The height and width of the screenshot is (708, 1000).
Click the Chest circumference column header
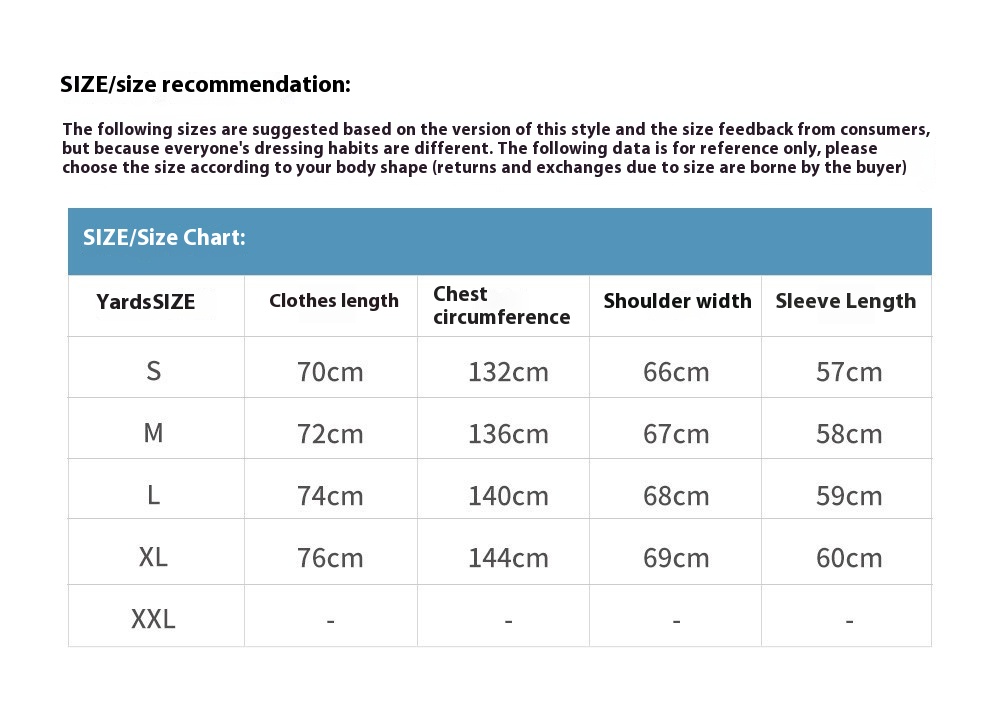tap(501, 305)
